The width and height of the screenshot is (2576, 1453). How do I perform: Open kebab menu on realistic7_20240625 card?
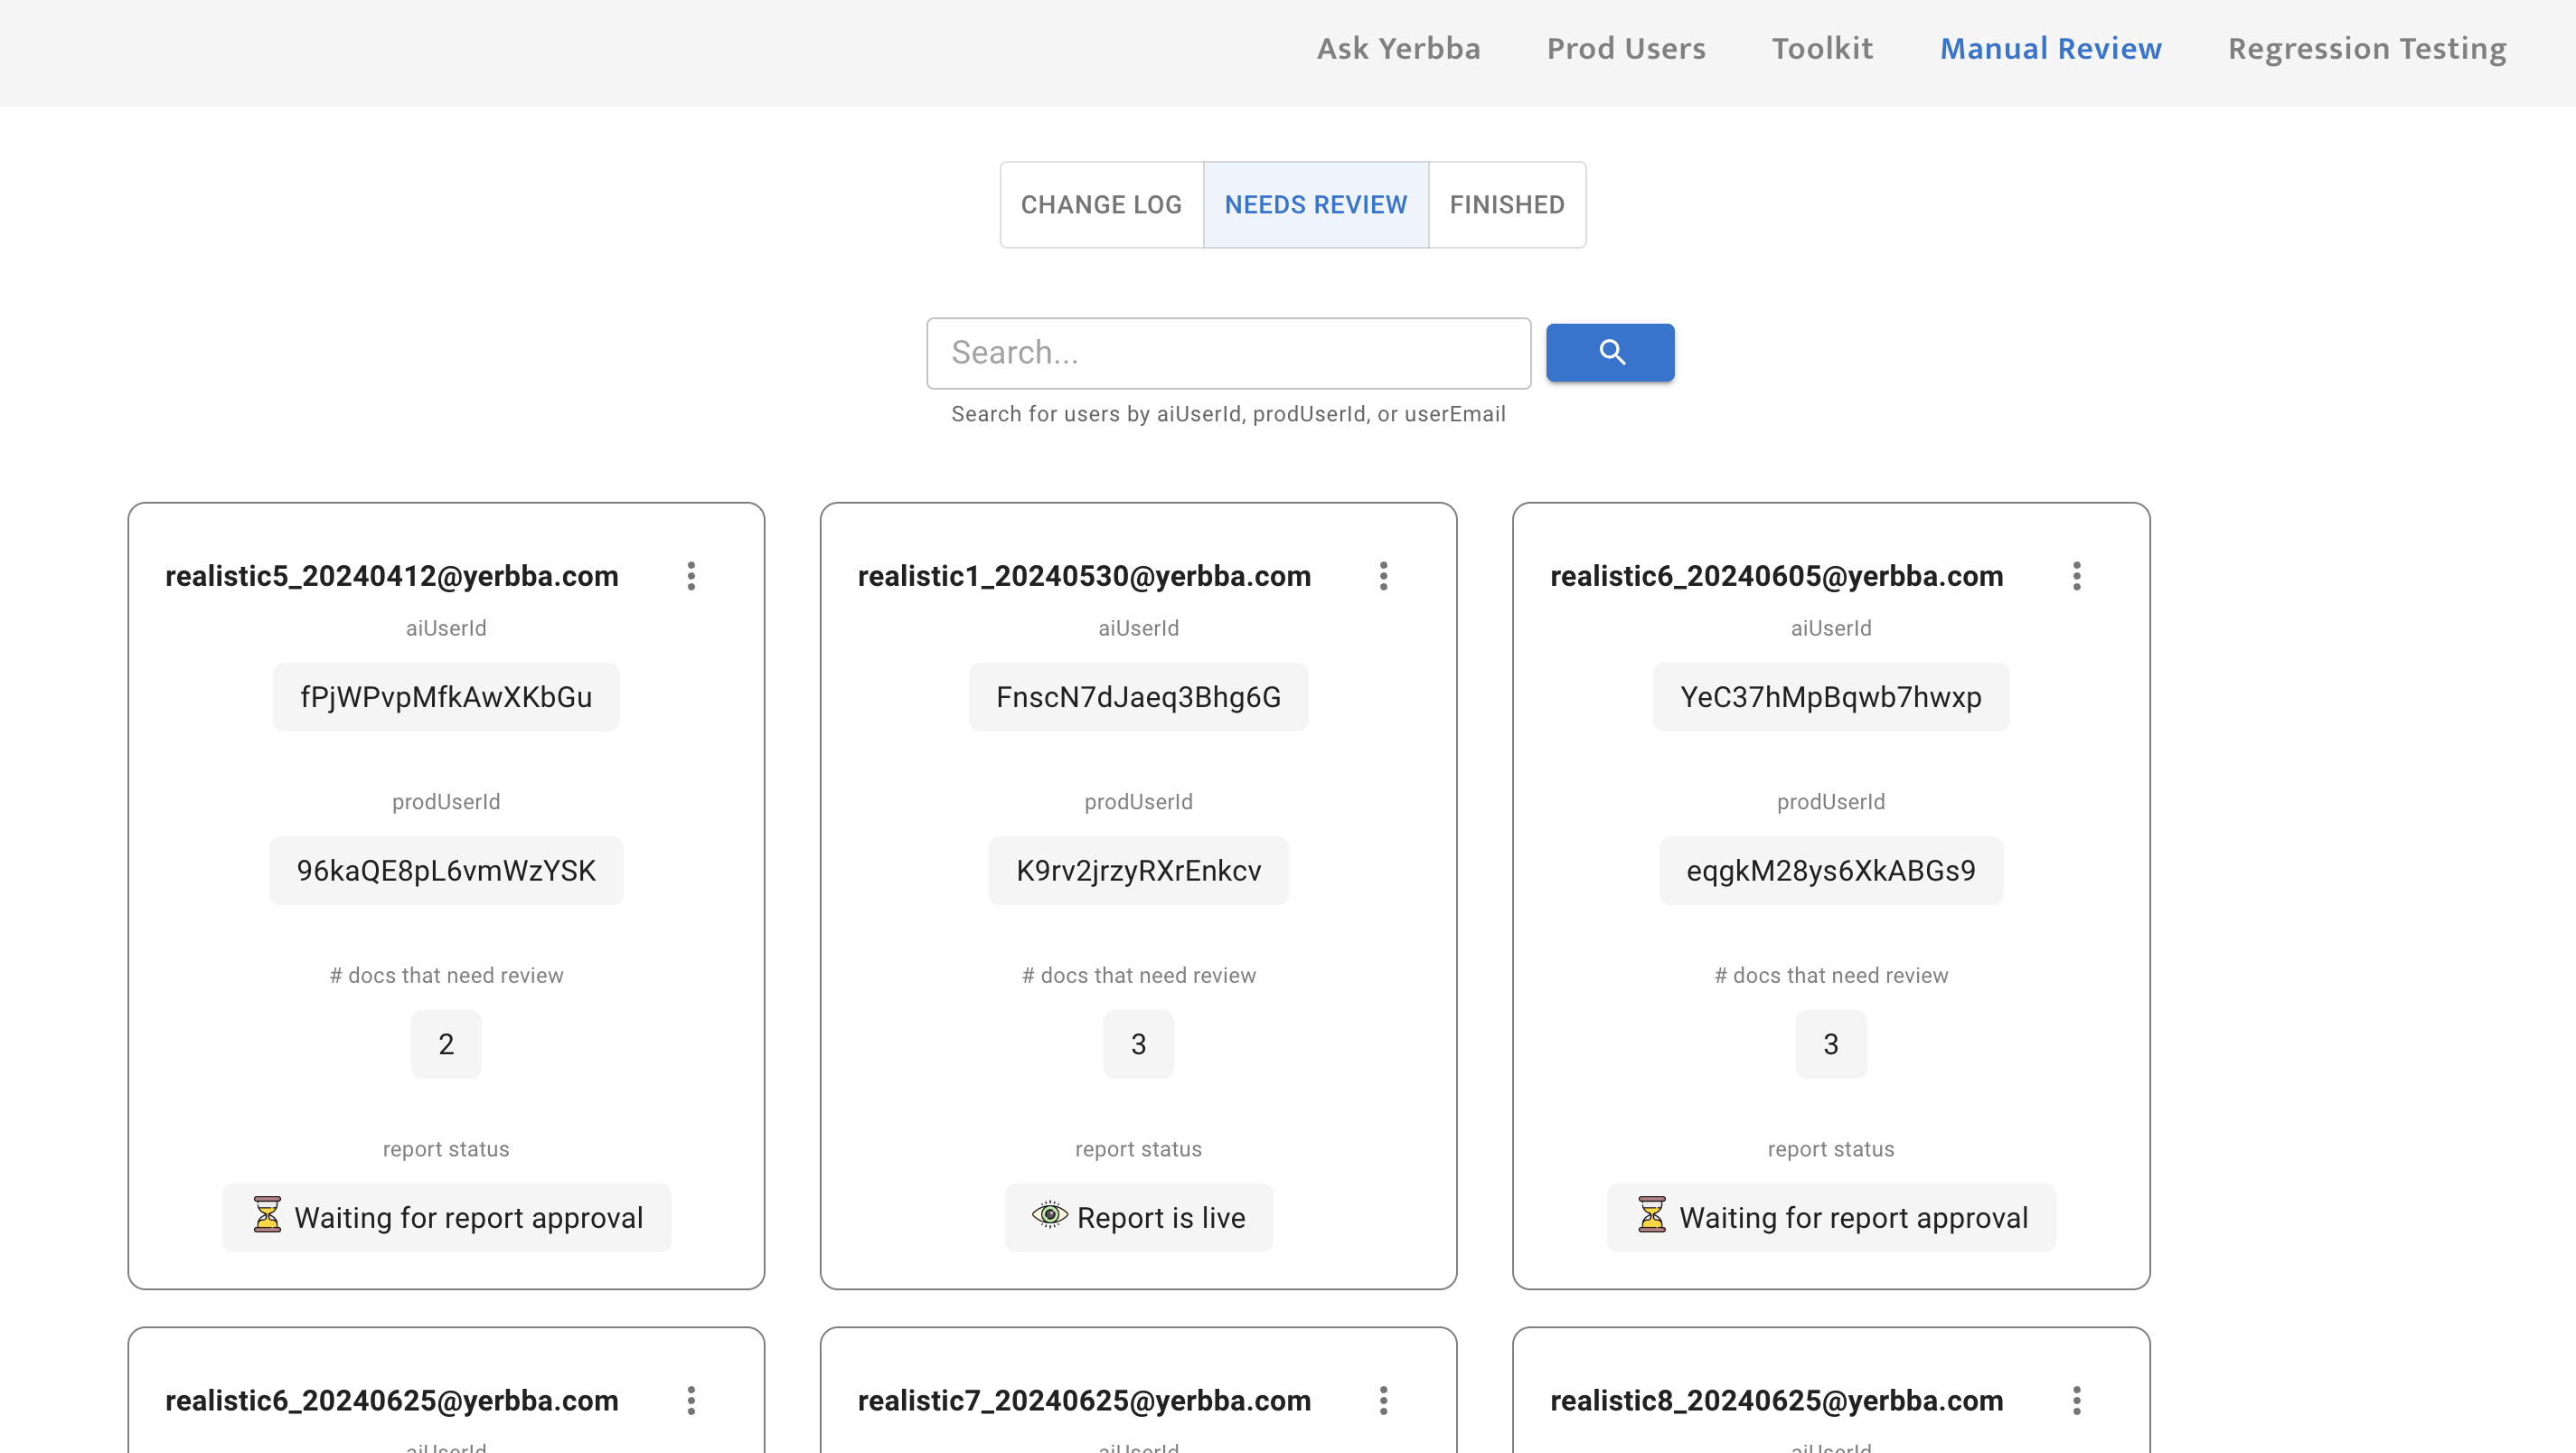point(1383,1400)
